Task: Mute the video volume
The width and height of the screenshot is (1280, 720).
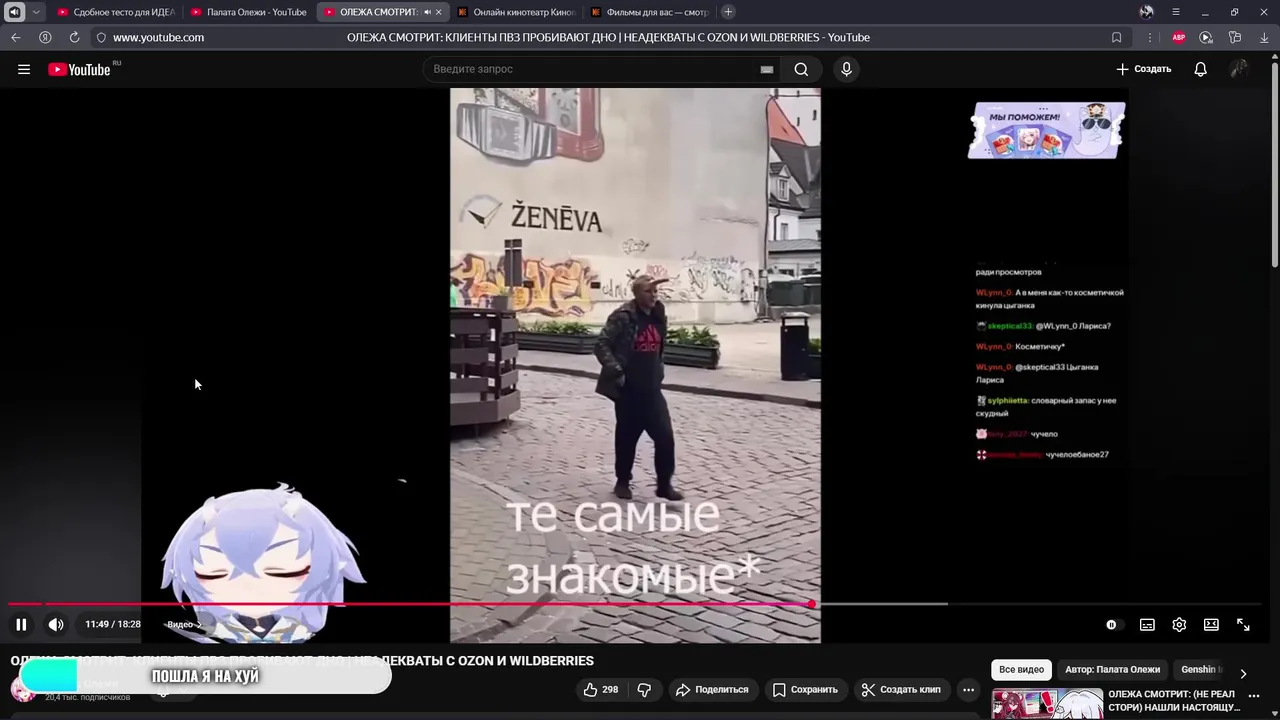Action: click(56, 624)
